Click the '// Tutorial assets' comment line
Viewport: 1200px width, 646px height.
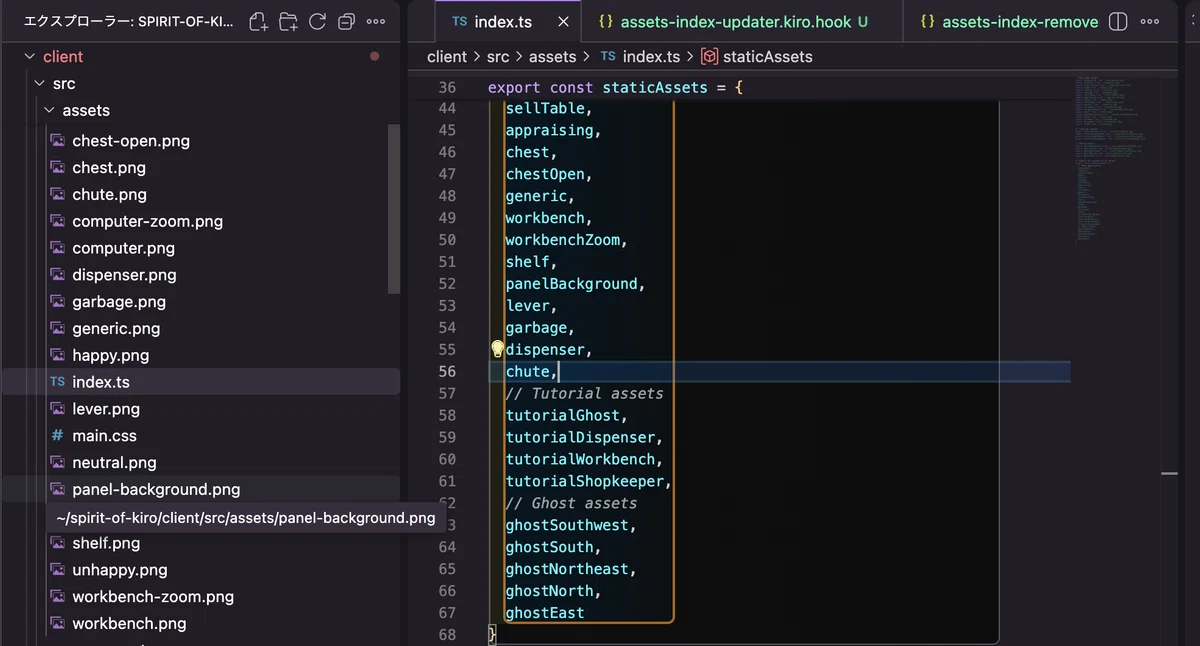pos(584,394)
